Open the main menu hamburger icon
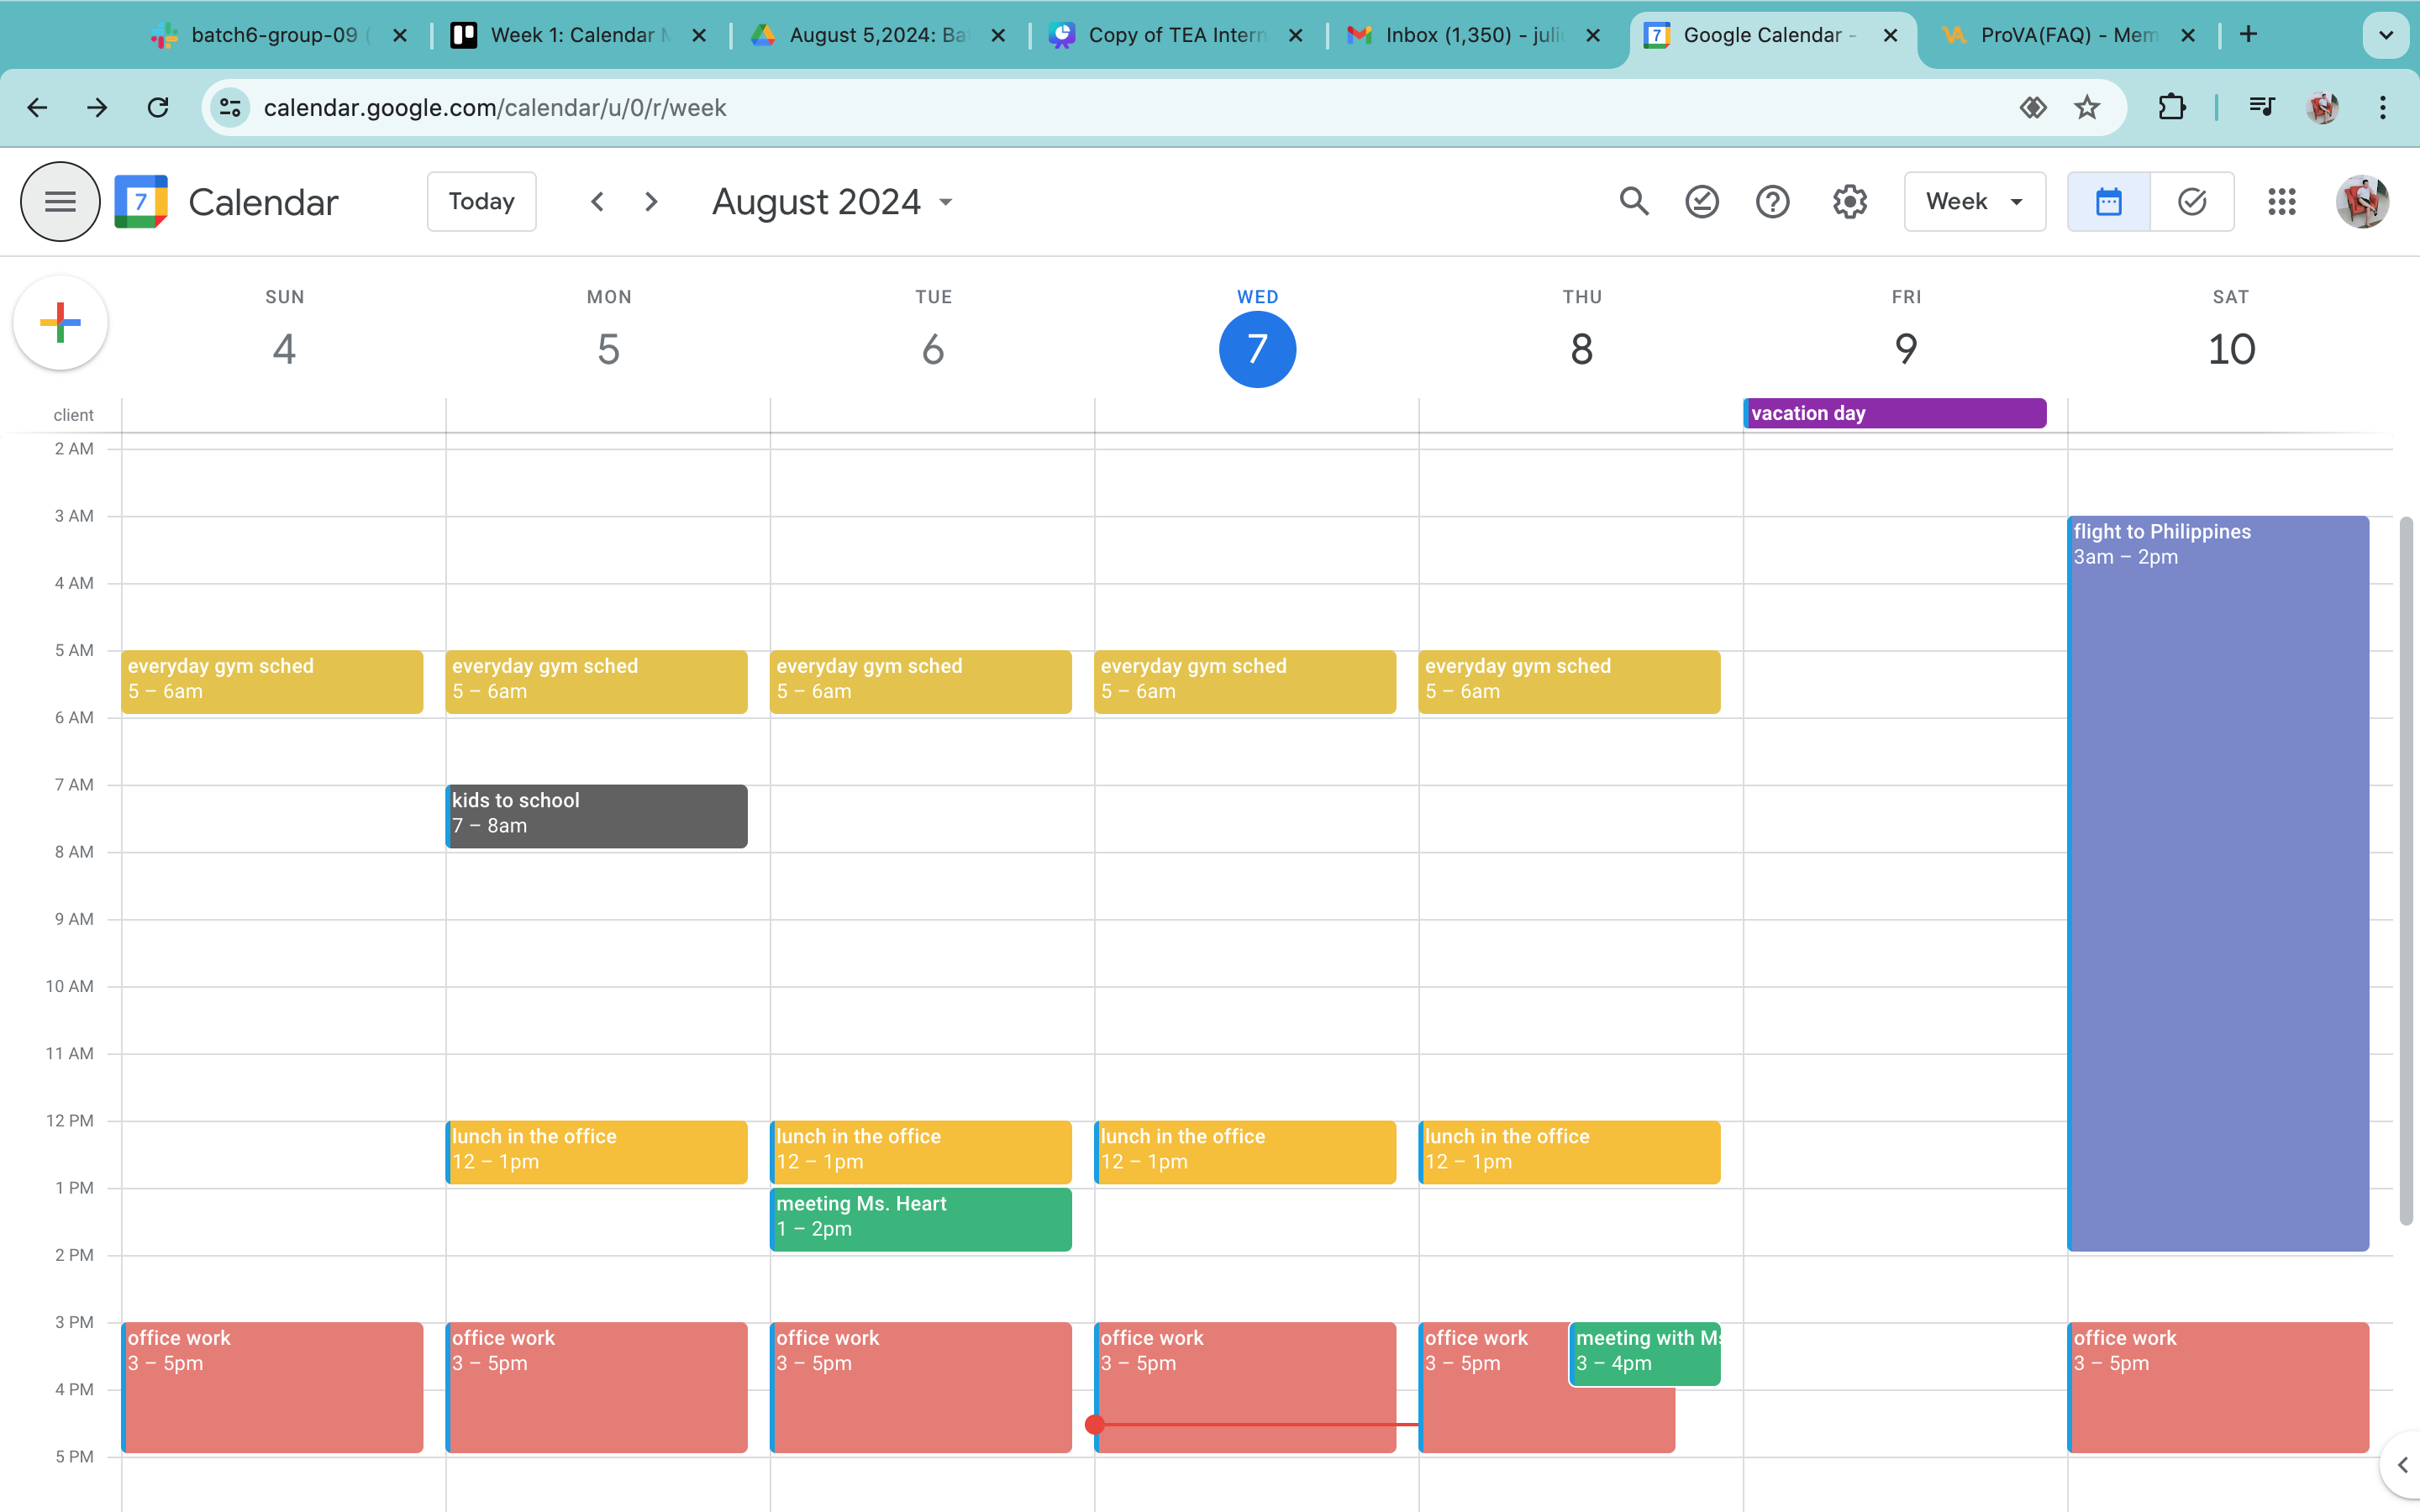The image size is (2420, 1512). coord(60,202)
